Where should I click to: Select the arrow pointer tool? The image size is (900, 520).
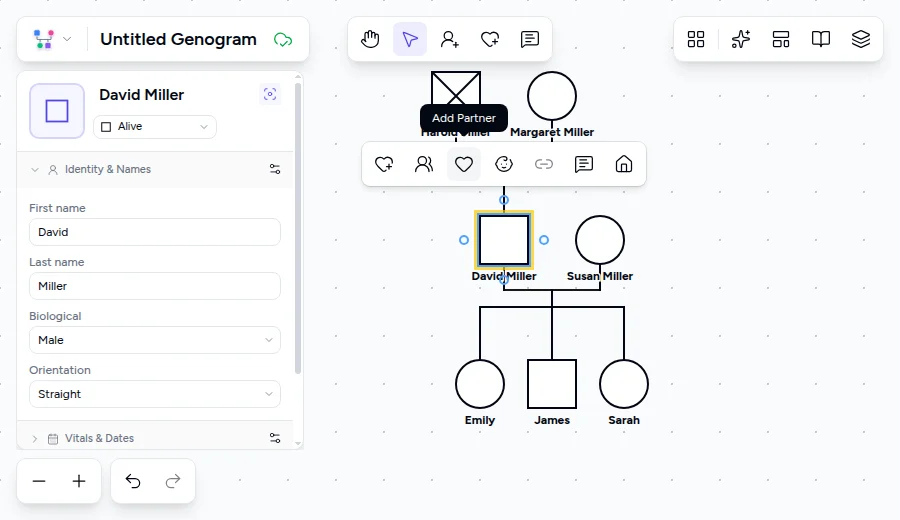pos(410,39)
